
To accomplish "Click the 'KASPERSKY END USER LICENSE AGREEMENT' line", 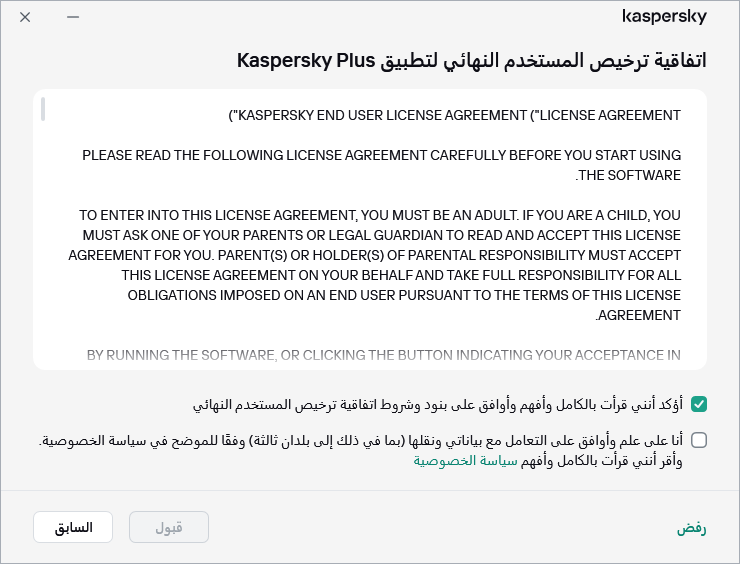I will tap(455, 116).
